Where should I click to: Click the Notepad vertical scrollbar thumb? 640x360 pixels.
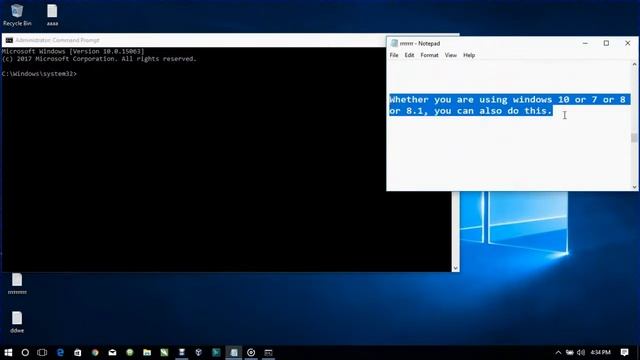pyautogui.click(x=634, y=138)
